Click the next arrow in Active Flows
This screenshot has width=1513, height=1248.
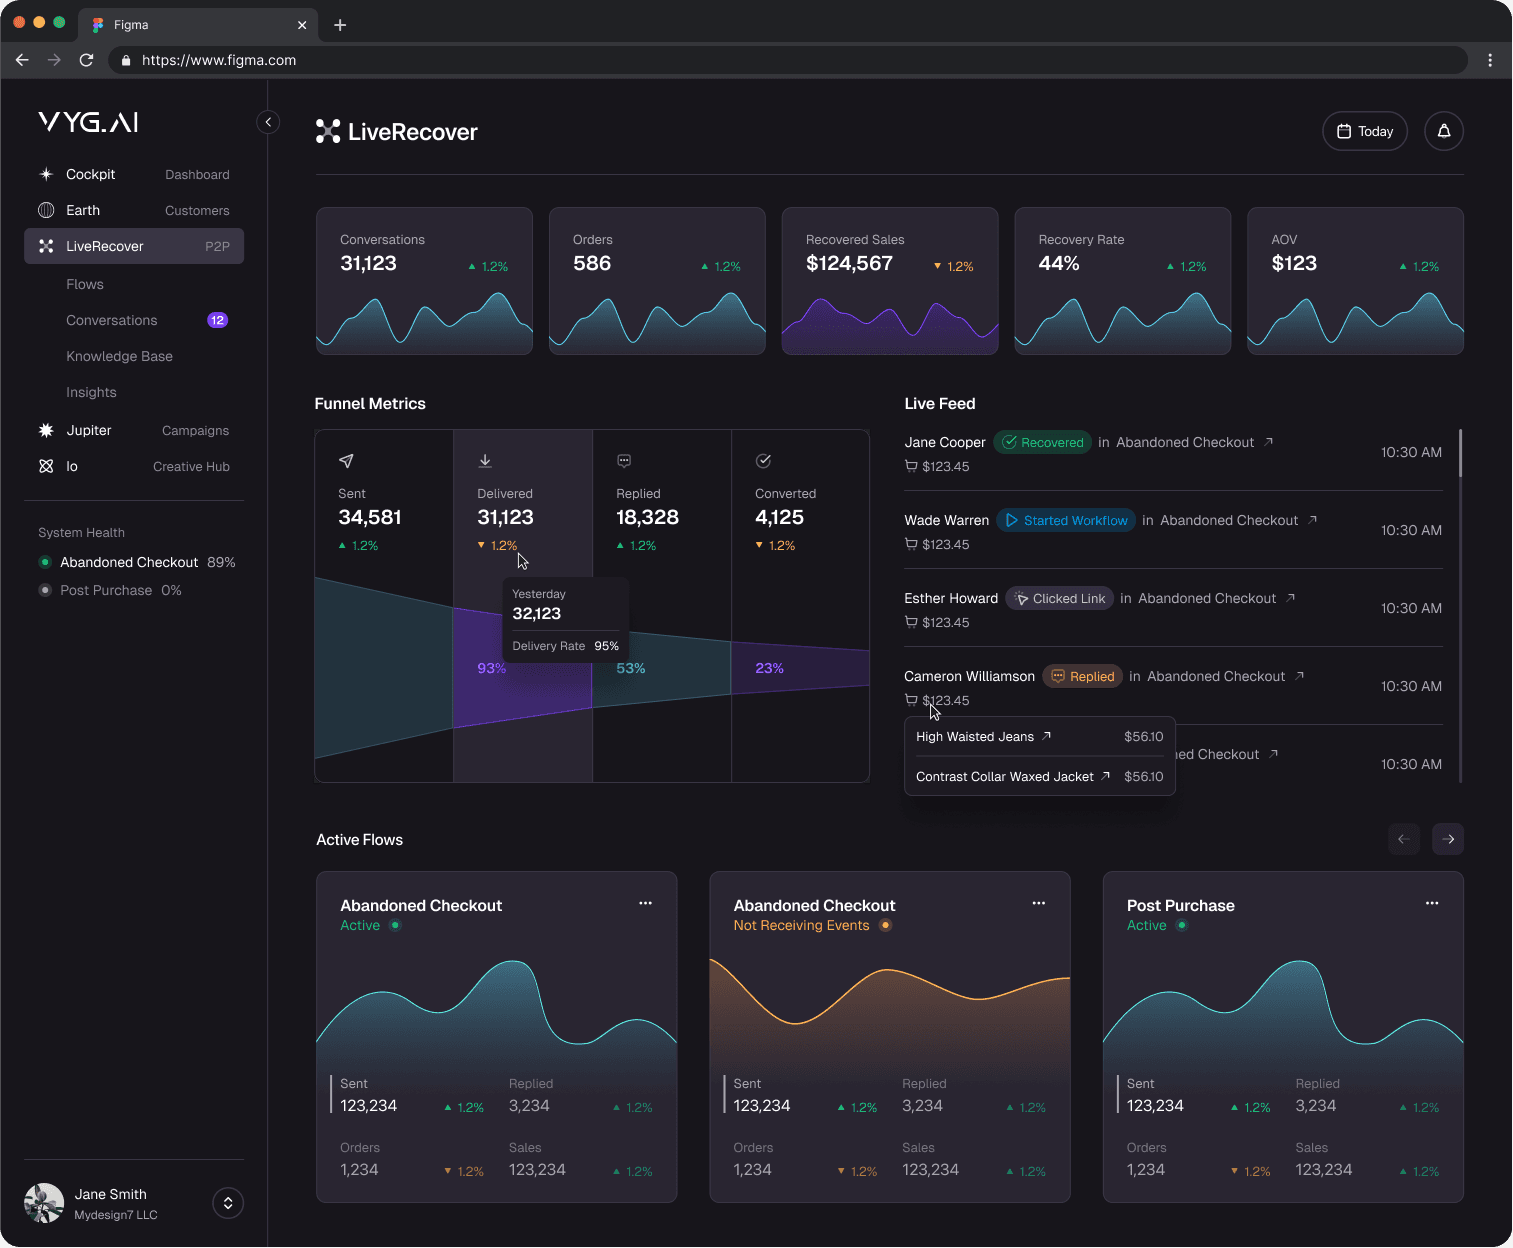[x=1447, y=839]
